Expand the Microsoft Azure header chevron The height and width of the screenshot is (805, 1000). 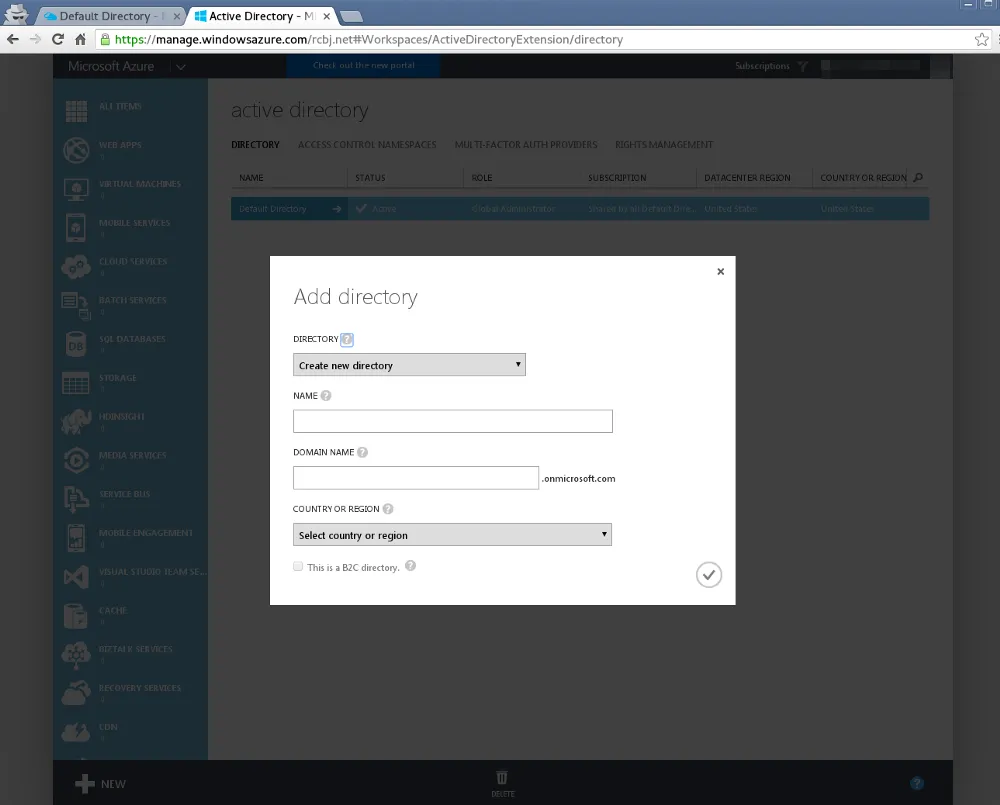pyautogui.click(x=181, y=66)
